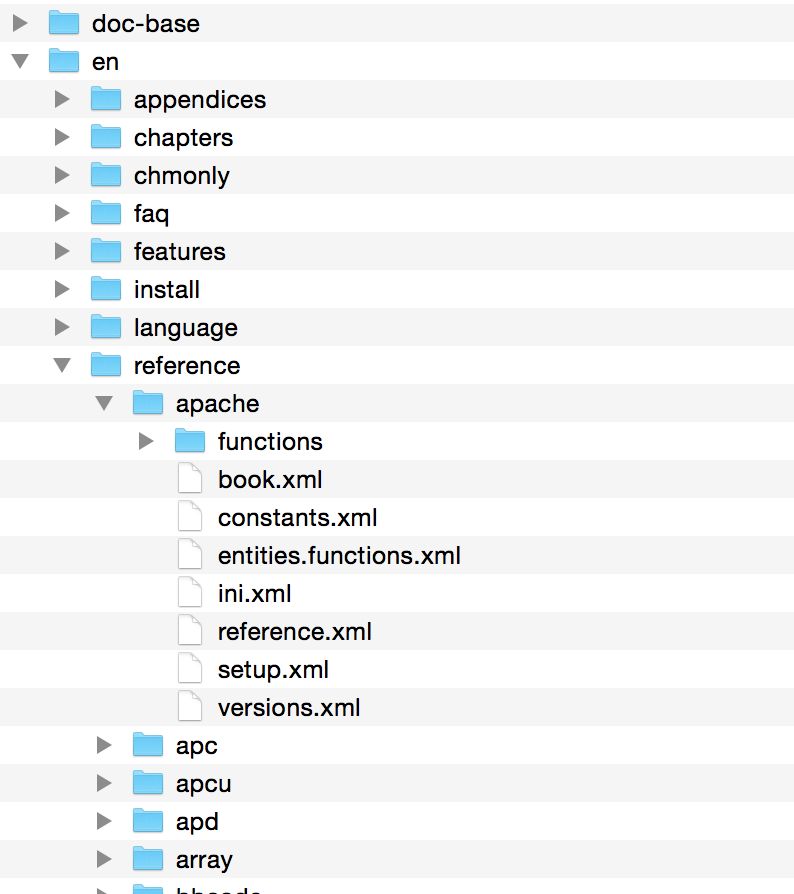Screen dimensions: 794x894
Task: Select the entities.functions.xml file name
Action: (x=339, y=555)
